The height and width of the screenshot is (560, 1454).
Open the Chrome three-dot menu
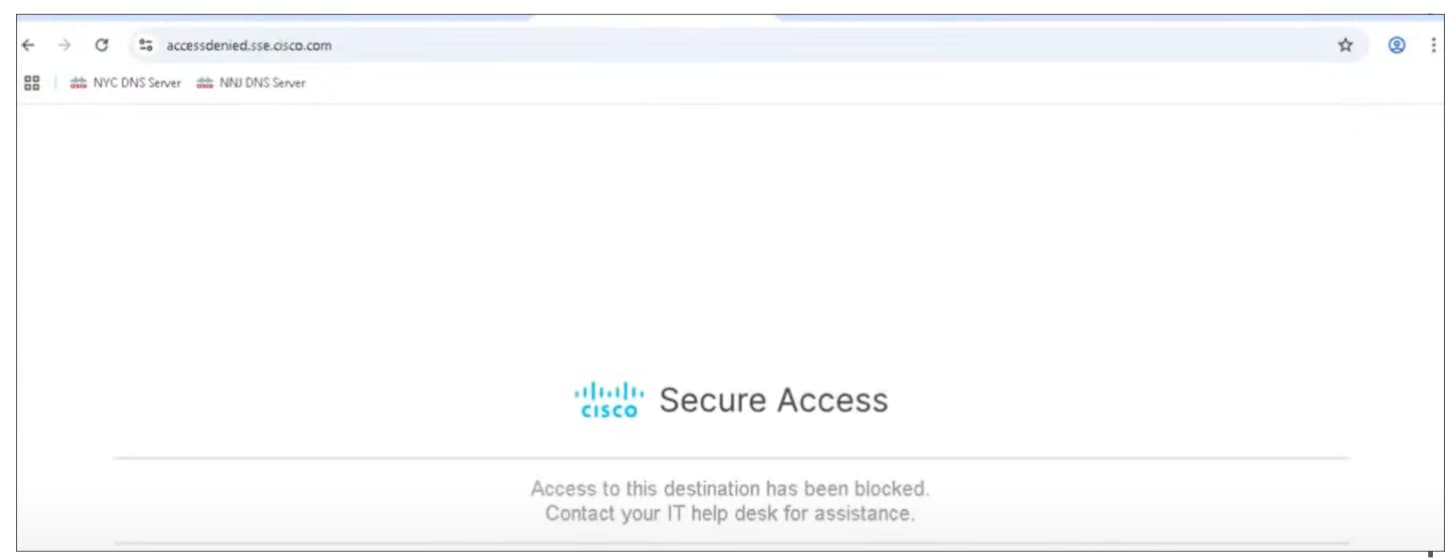[x=1434, y=45]
